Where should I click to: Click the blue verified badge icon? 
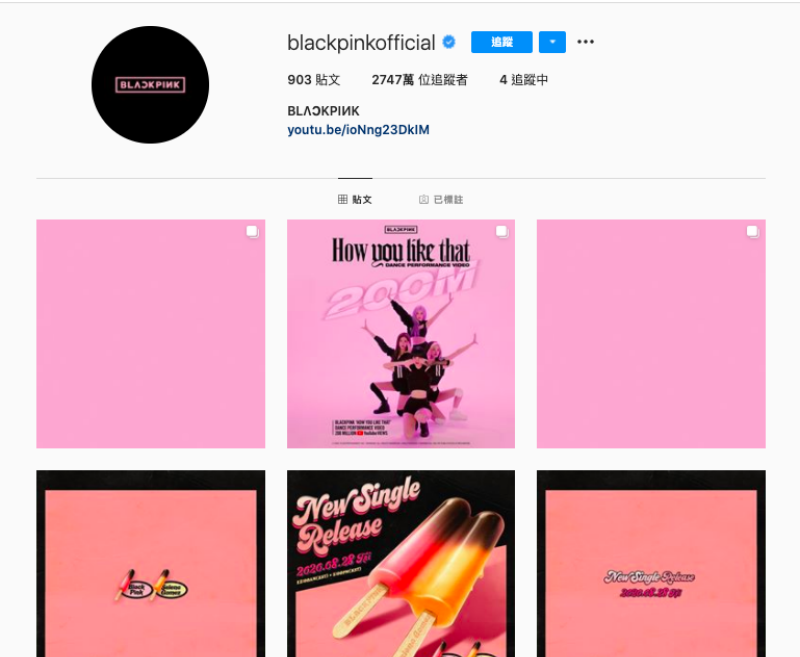[449, 42]
